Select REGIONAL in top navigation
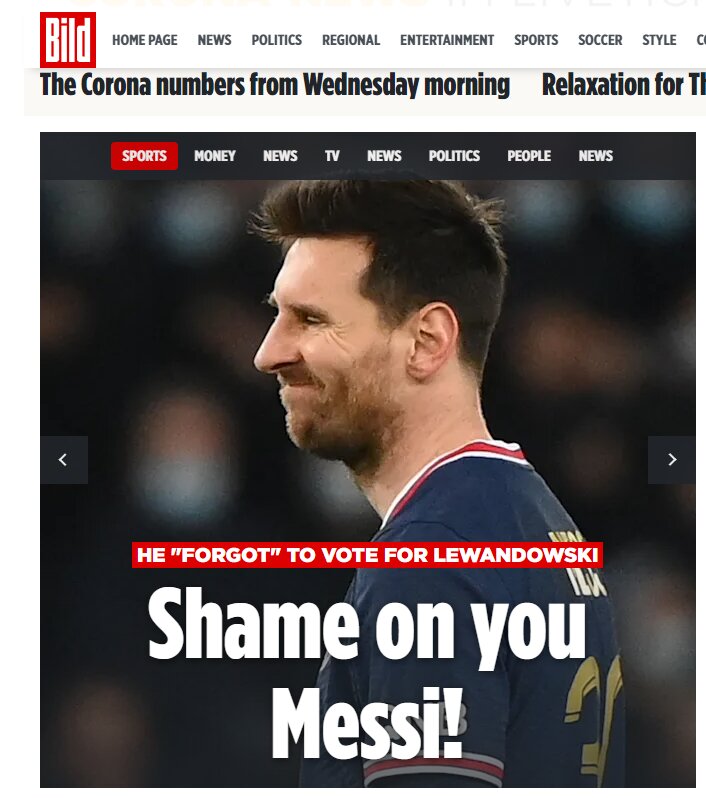Viewport: 706px width, 798px height. pos(351,40)
